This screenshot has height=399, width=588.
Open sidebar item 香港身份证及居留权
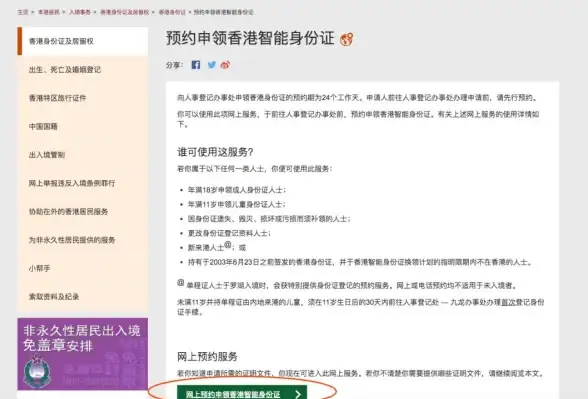82,41
